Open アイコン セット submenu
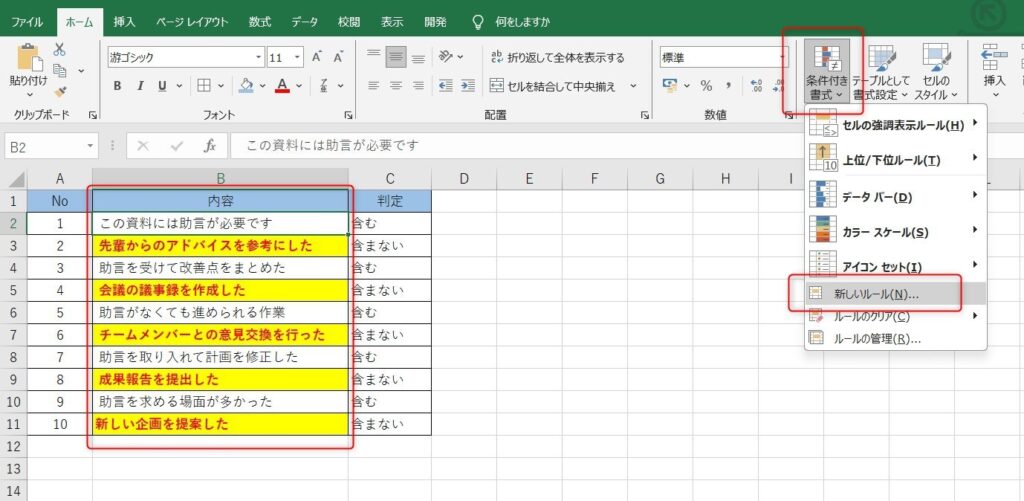This screenshot has height=501, width=1024. pos(895,266)
